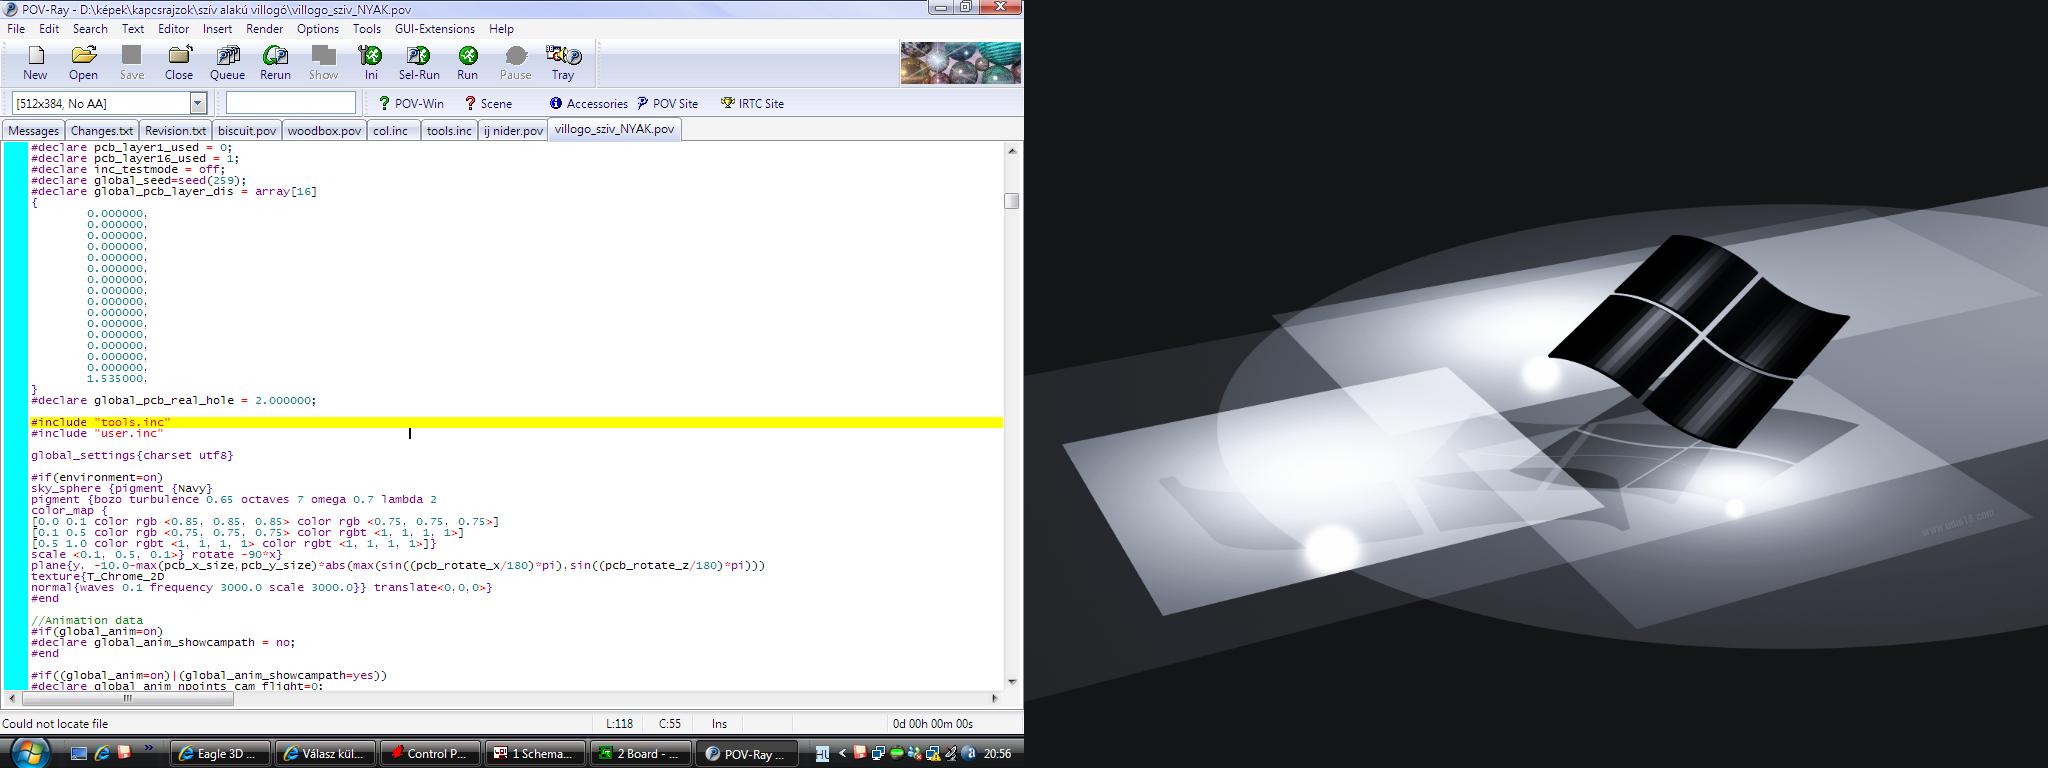Click the #include "user.inc" line
The width and height of the screenshot is (2048, 768).
pyautogui.click(x=97, y=433)
